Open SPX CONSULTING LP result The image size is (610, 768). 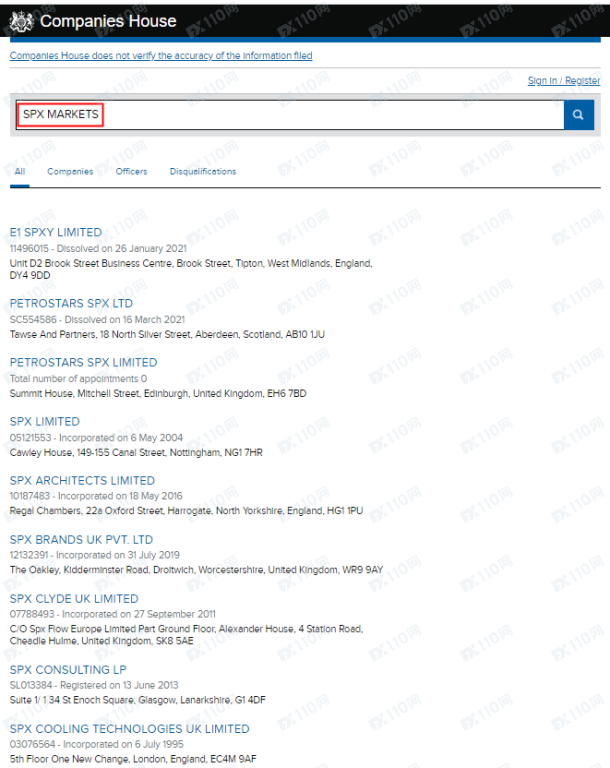68,670
